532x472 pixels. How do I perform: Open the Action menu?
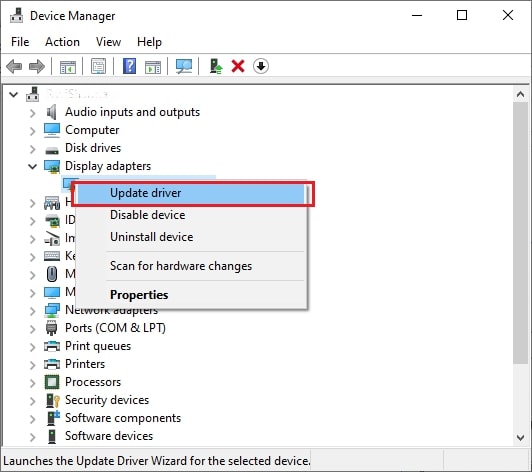[62, 42]
